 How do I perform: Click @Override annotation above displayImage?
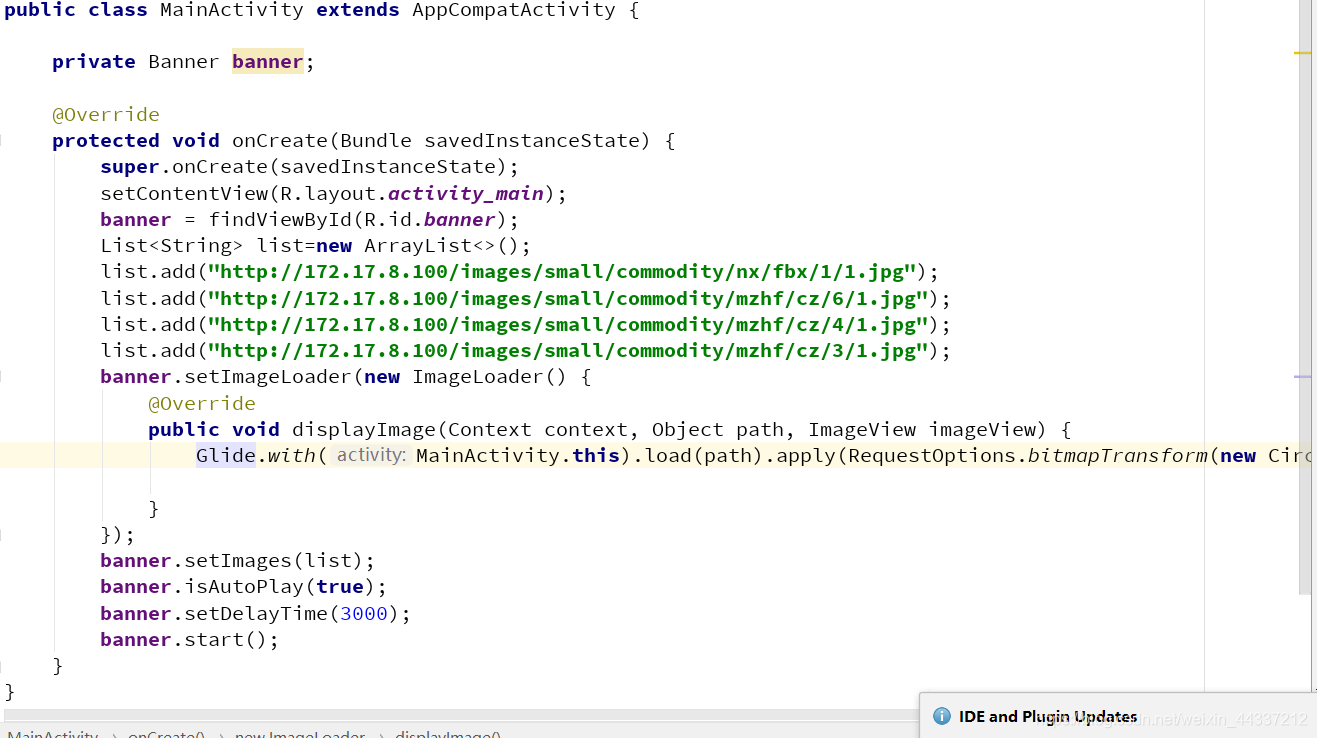pyautogui.click(x=202, y=403)
